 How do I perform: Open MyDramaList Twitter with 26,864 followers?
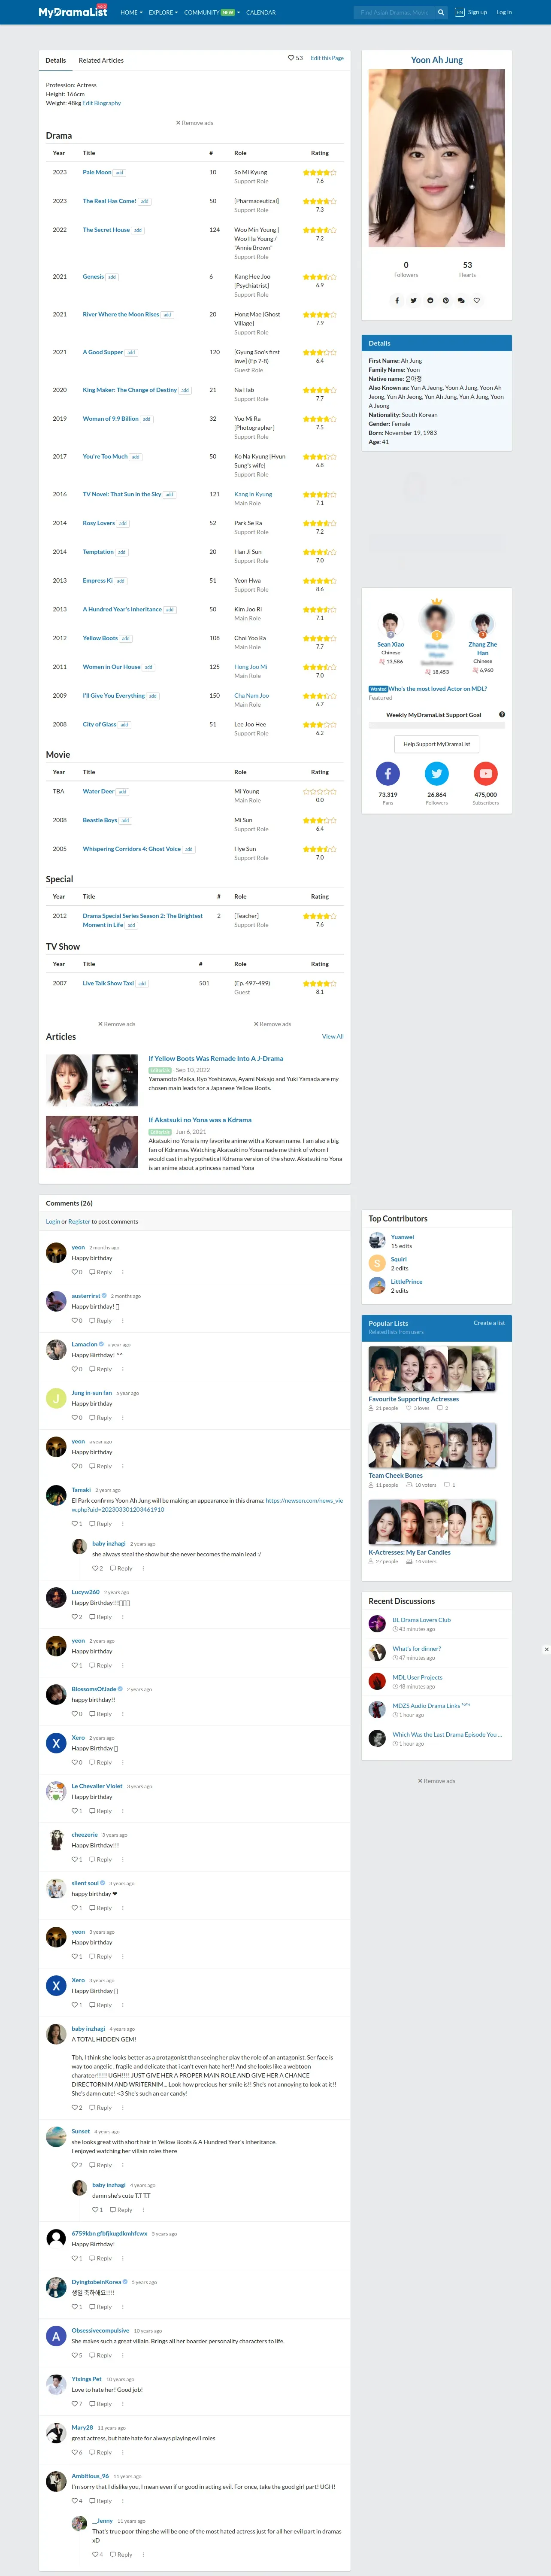coord(437,774)
